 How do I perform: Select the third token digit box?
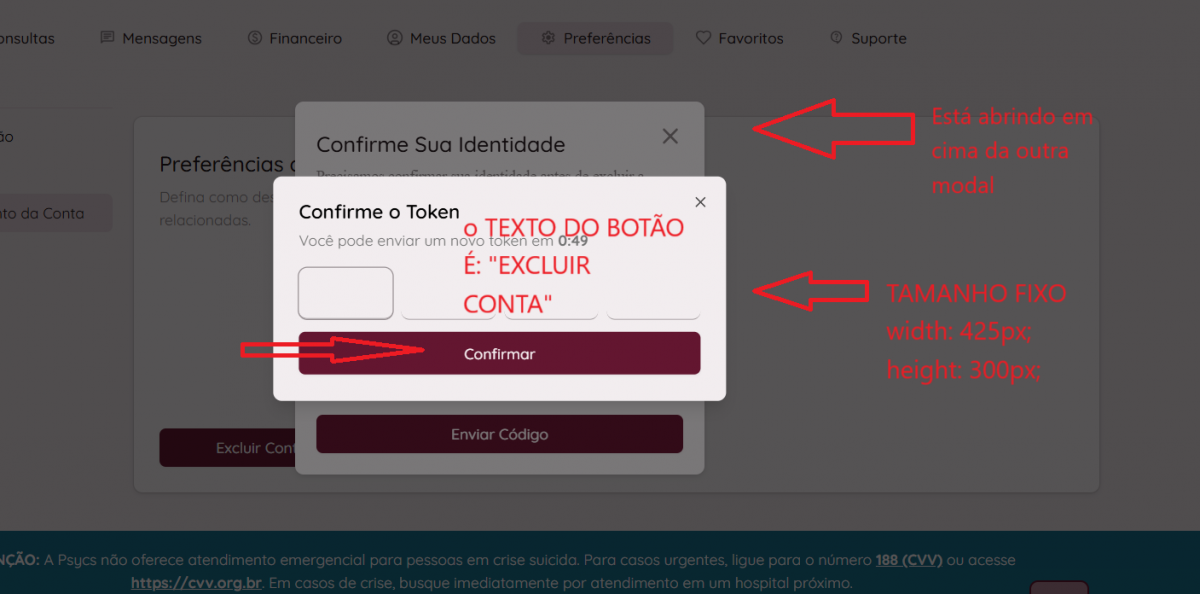(x=551, y=293)
